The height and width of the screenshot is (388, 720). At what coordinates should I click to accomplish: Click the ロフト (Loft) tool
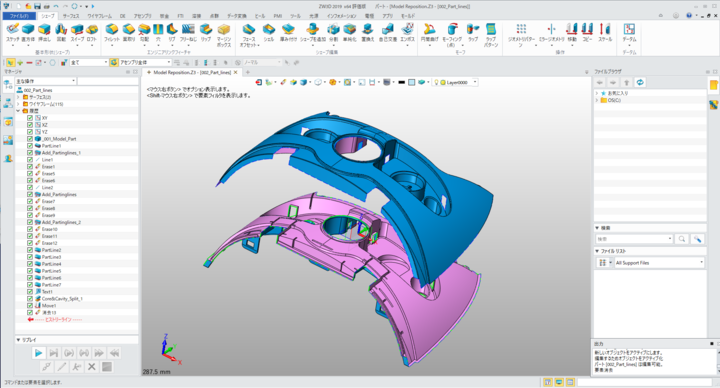point(92,33)
